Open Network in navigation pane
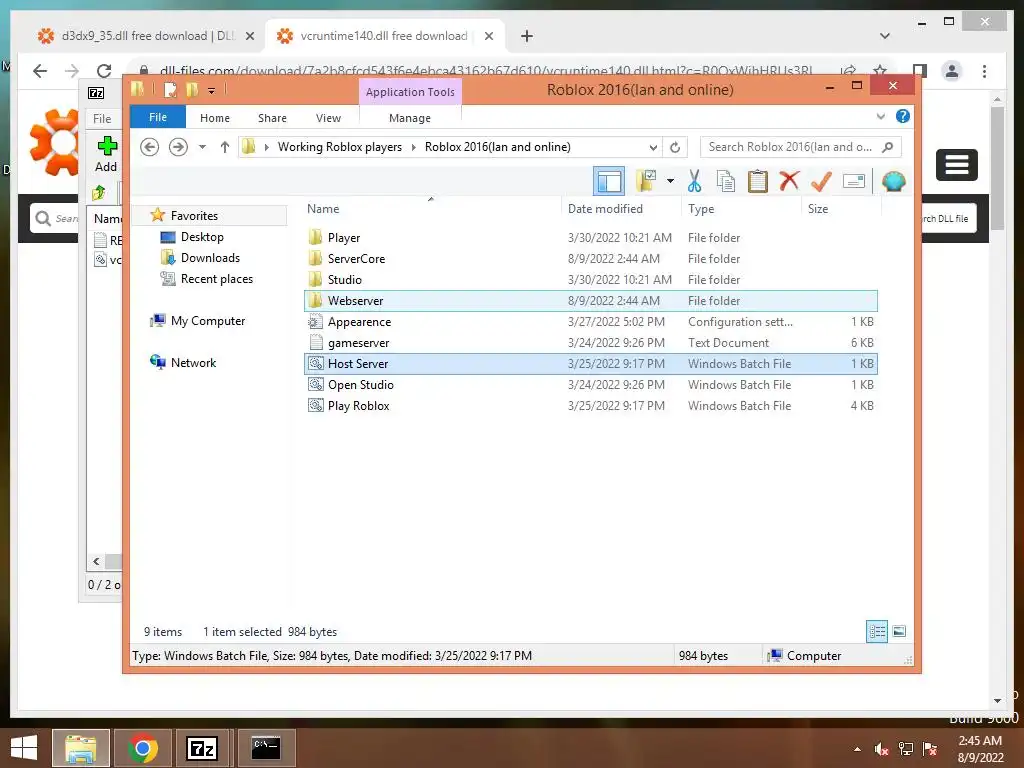Image resolution: width=1024 pixels, height=768 pixels. (x=193, y=362)
